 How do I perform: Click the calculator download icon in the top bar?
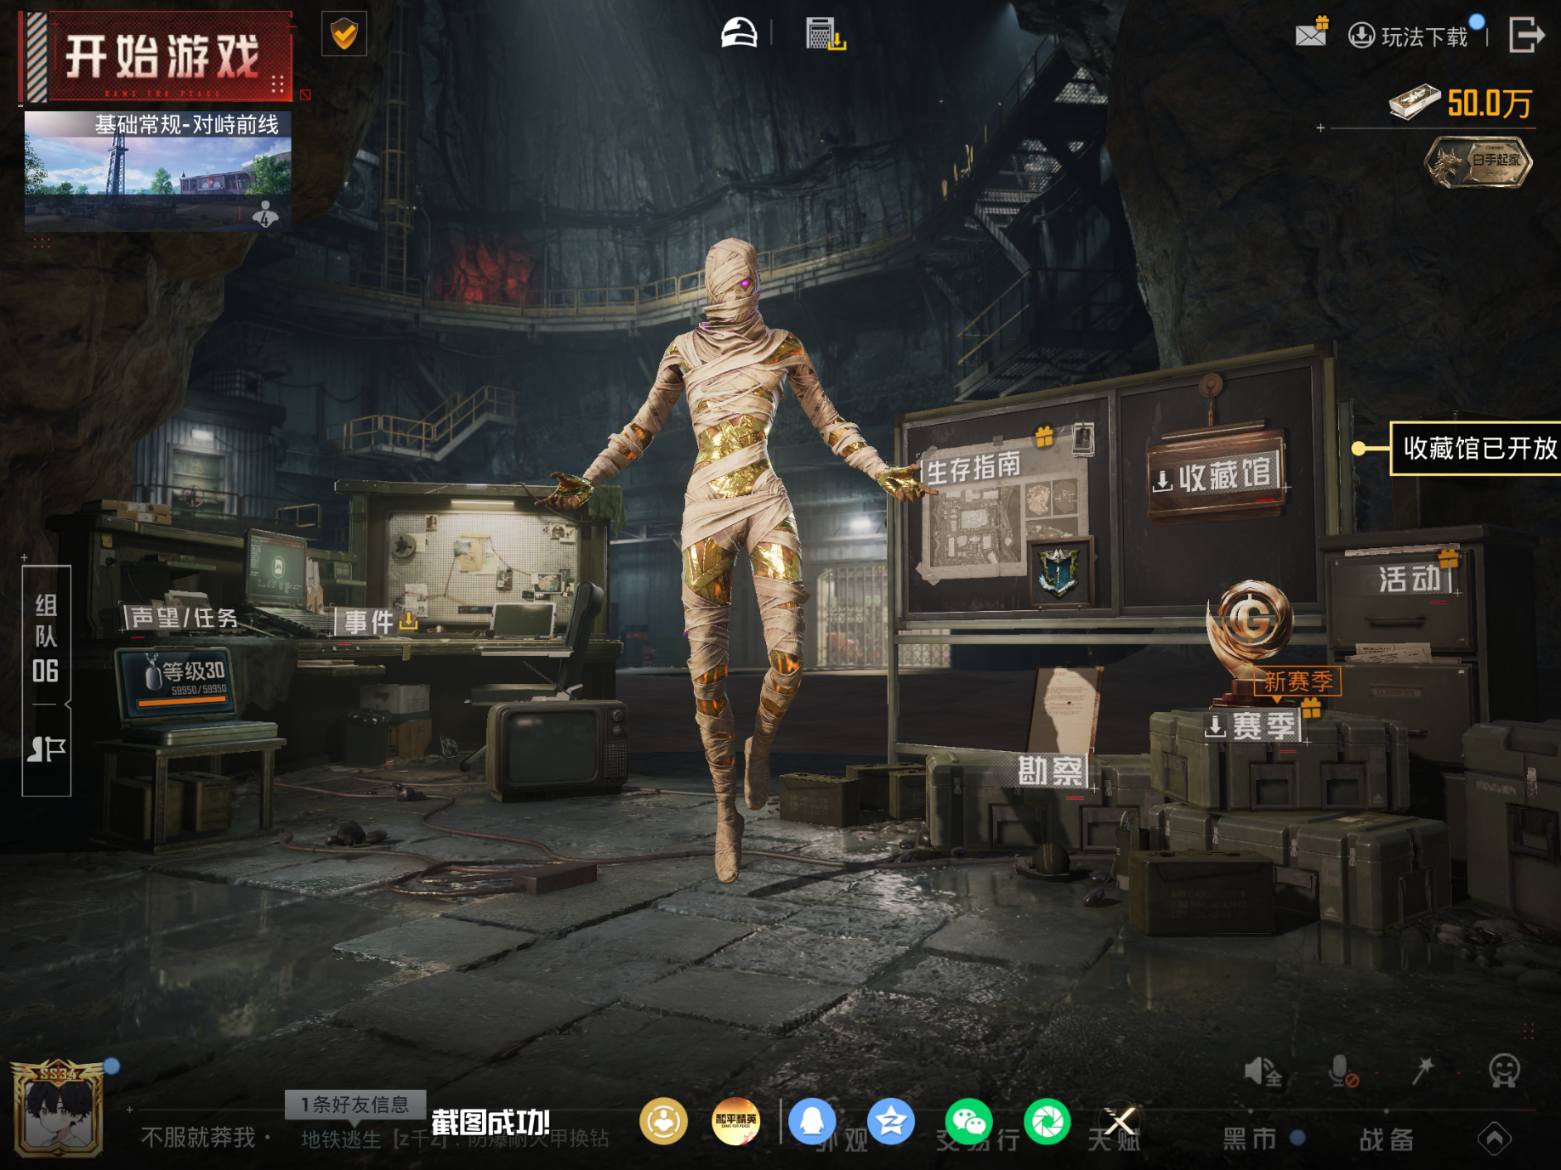(x=825, y=34)
